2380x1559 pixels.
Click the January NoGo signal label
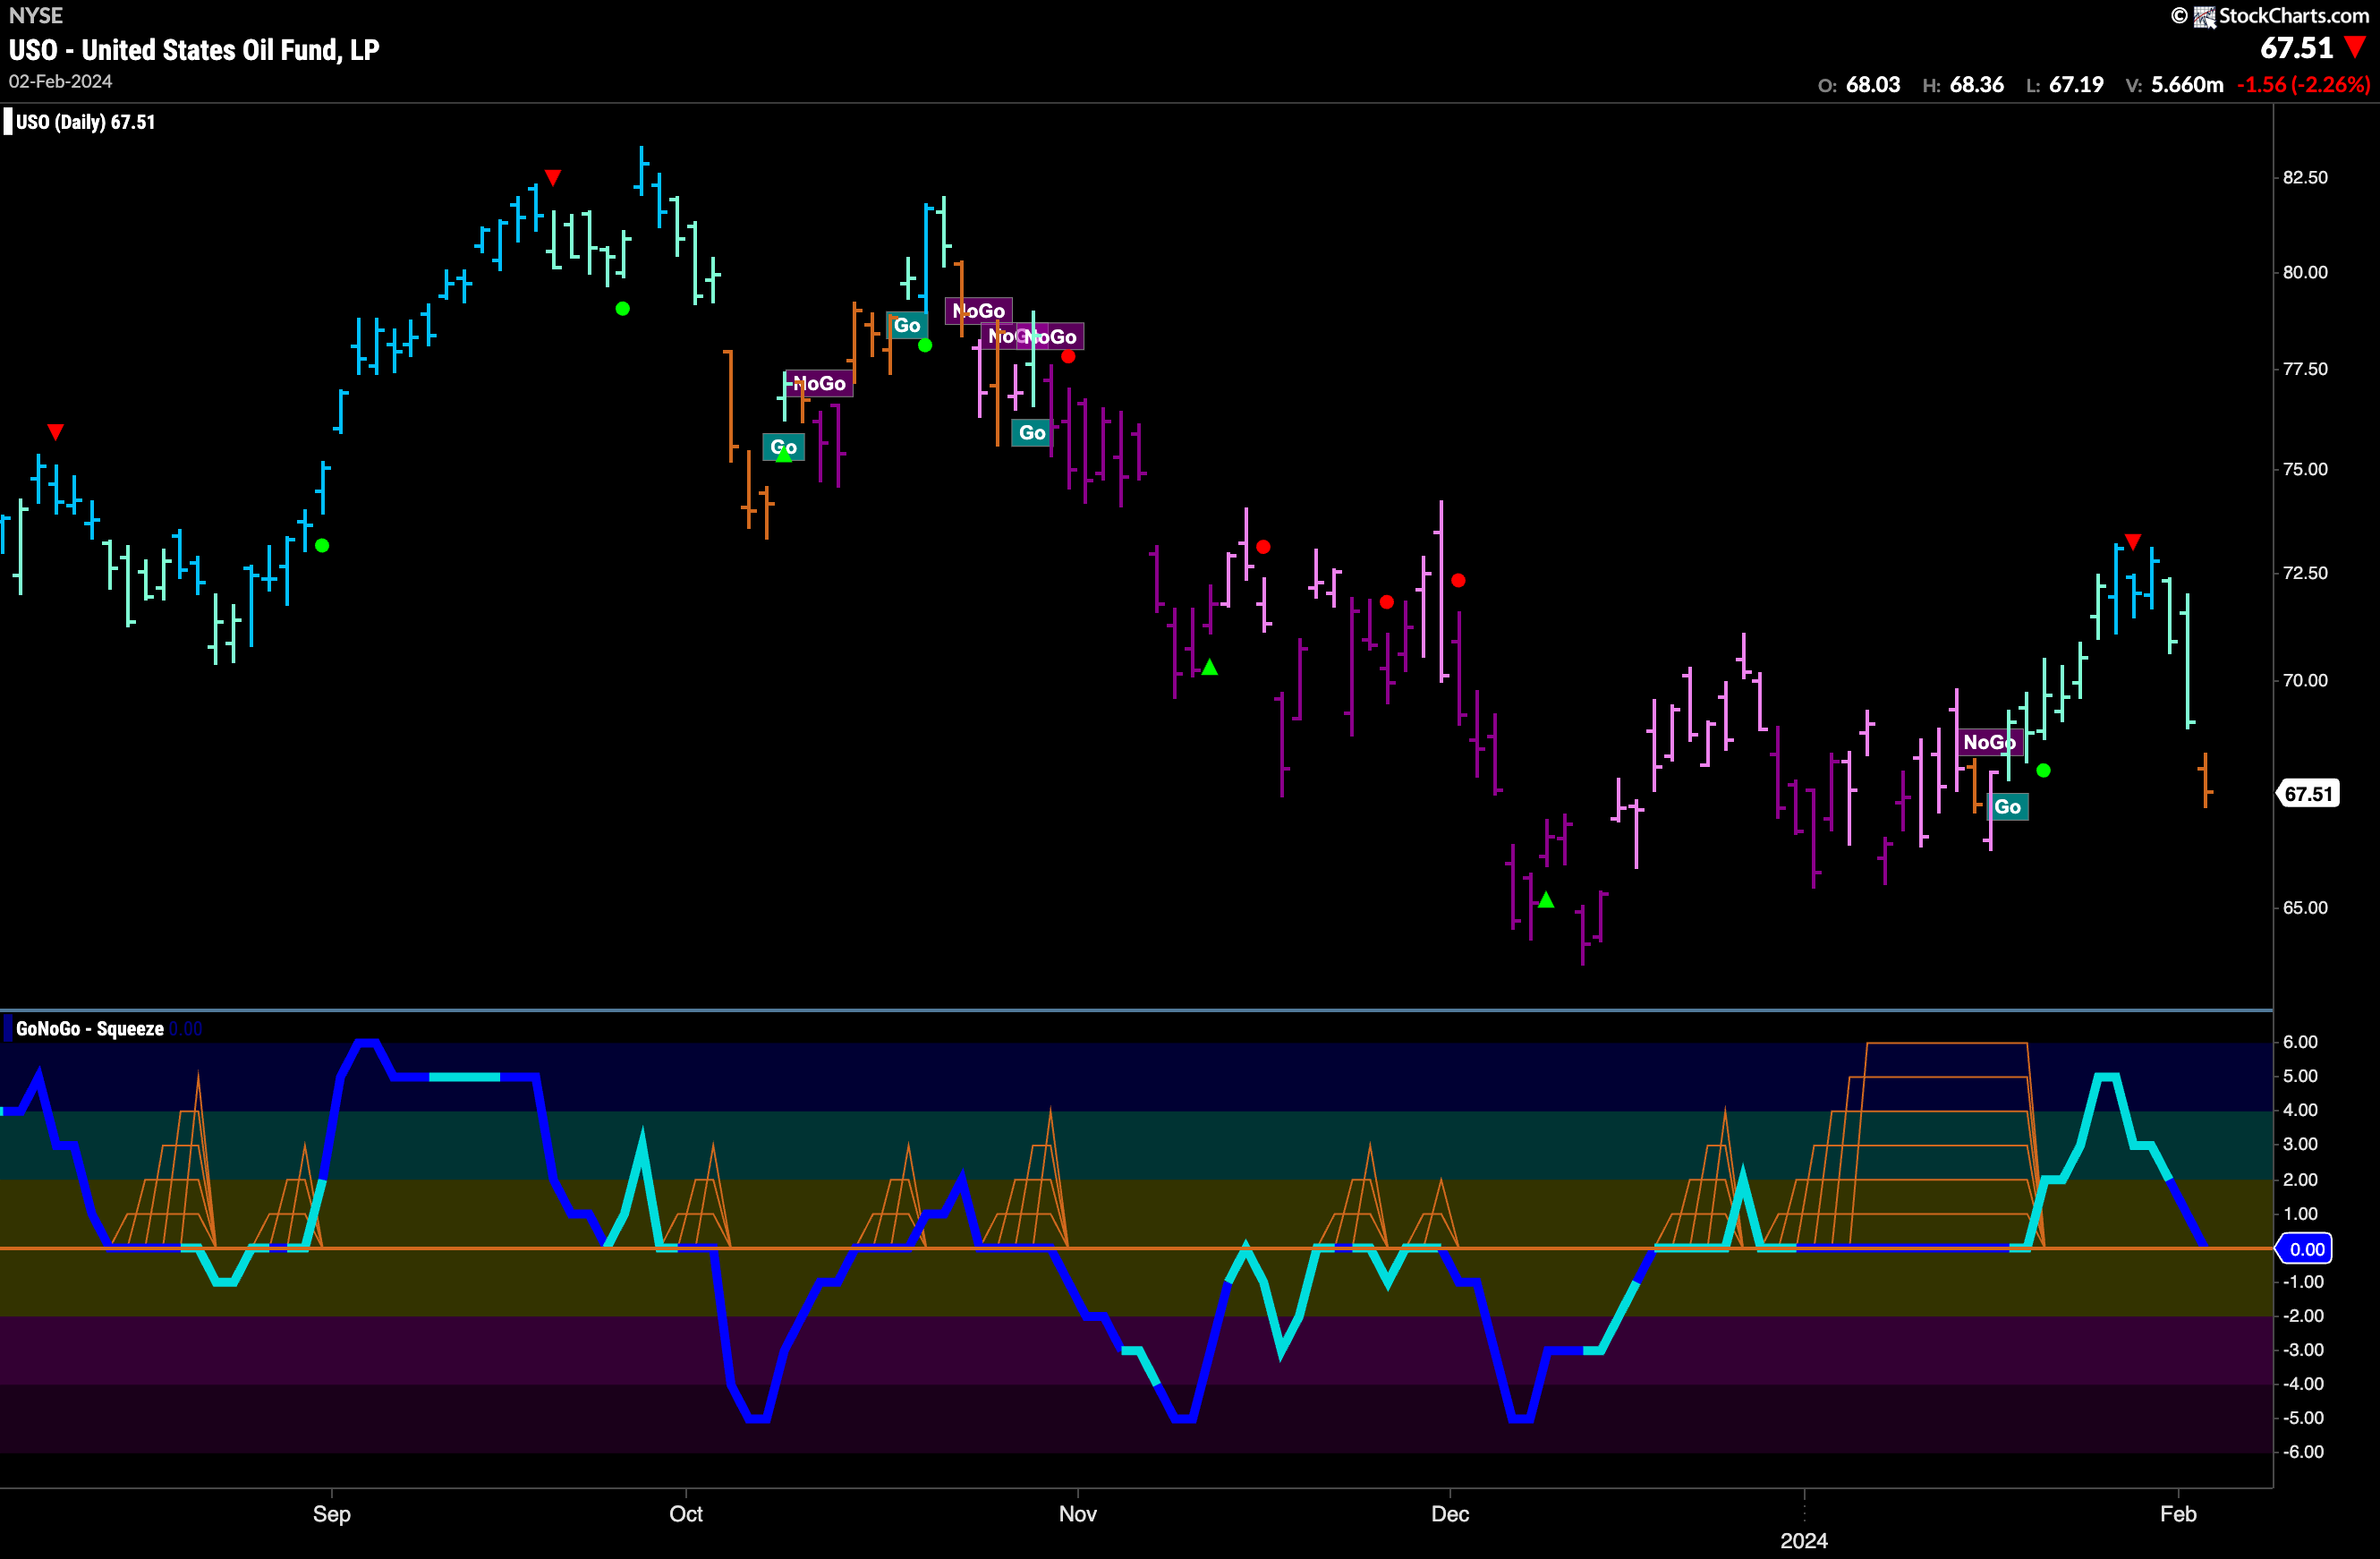coord(1990,742)
